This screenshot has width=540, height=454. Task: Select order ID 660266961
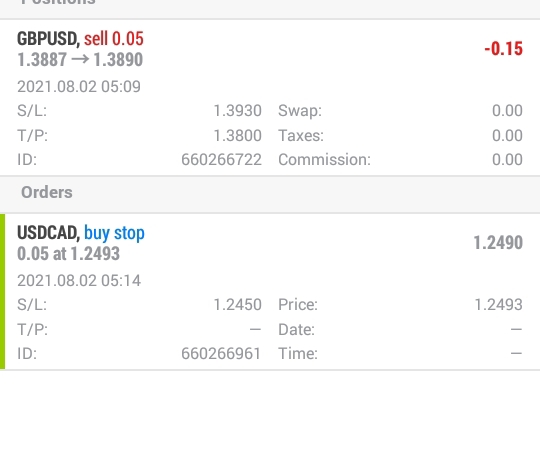tap(221, 353)
